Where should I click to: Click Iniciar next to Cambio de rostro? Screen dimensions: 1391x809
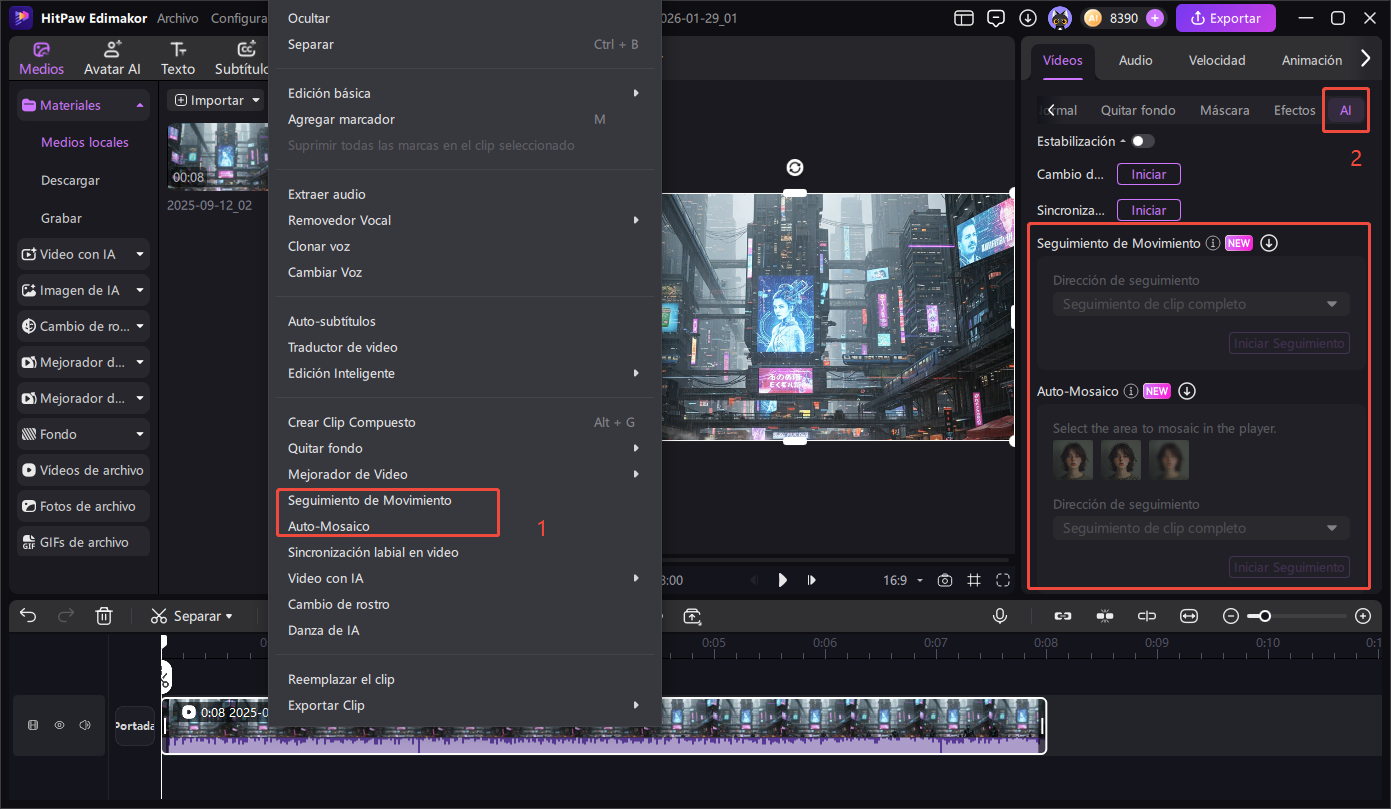point(1148,174)
